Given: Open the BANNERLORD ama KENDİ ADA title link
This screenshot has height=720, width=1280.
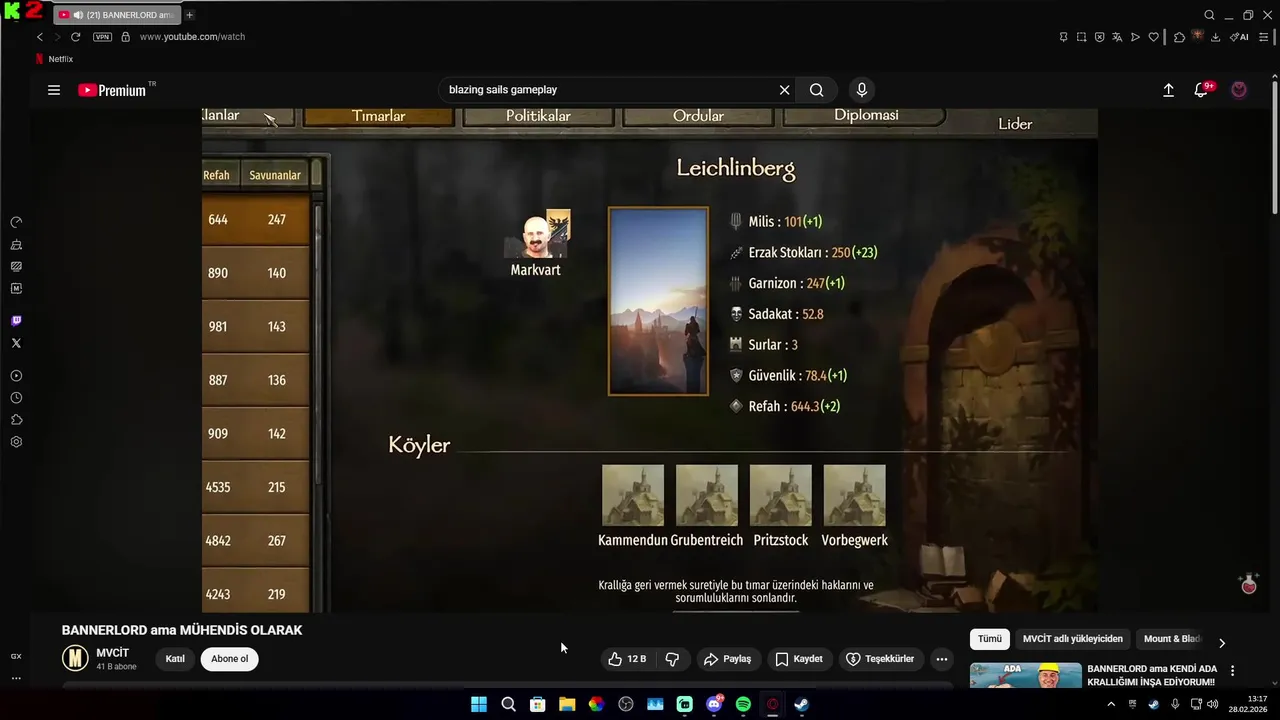Looking at the screenshot, I should [x=1152, y=675].
